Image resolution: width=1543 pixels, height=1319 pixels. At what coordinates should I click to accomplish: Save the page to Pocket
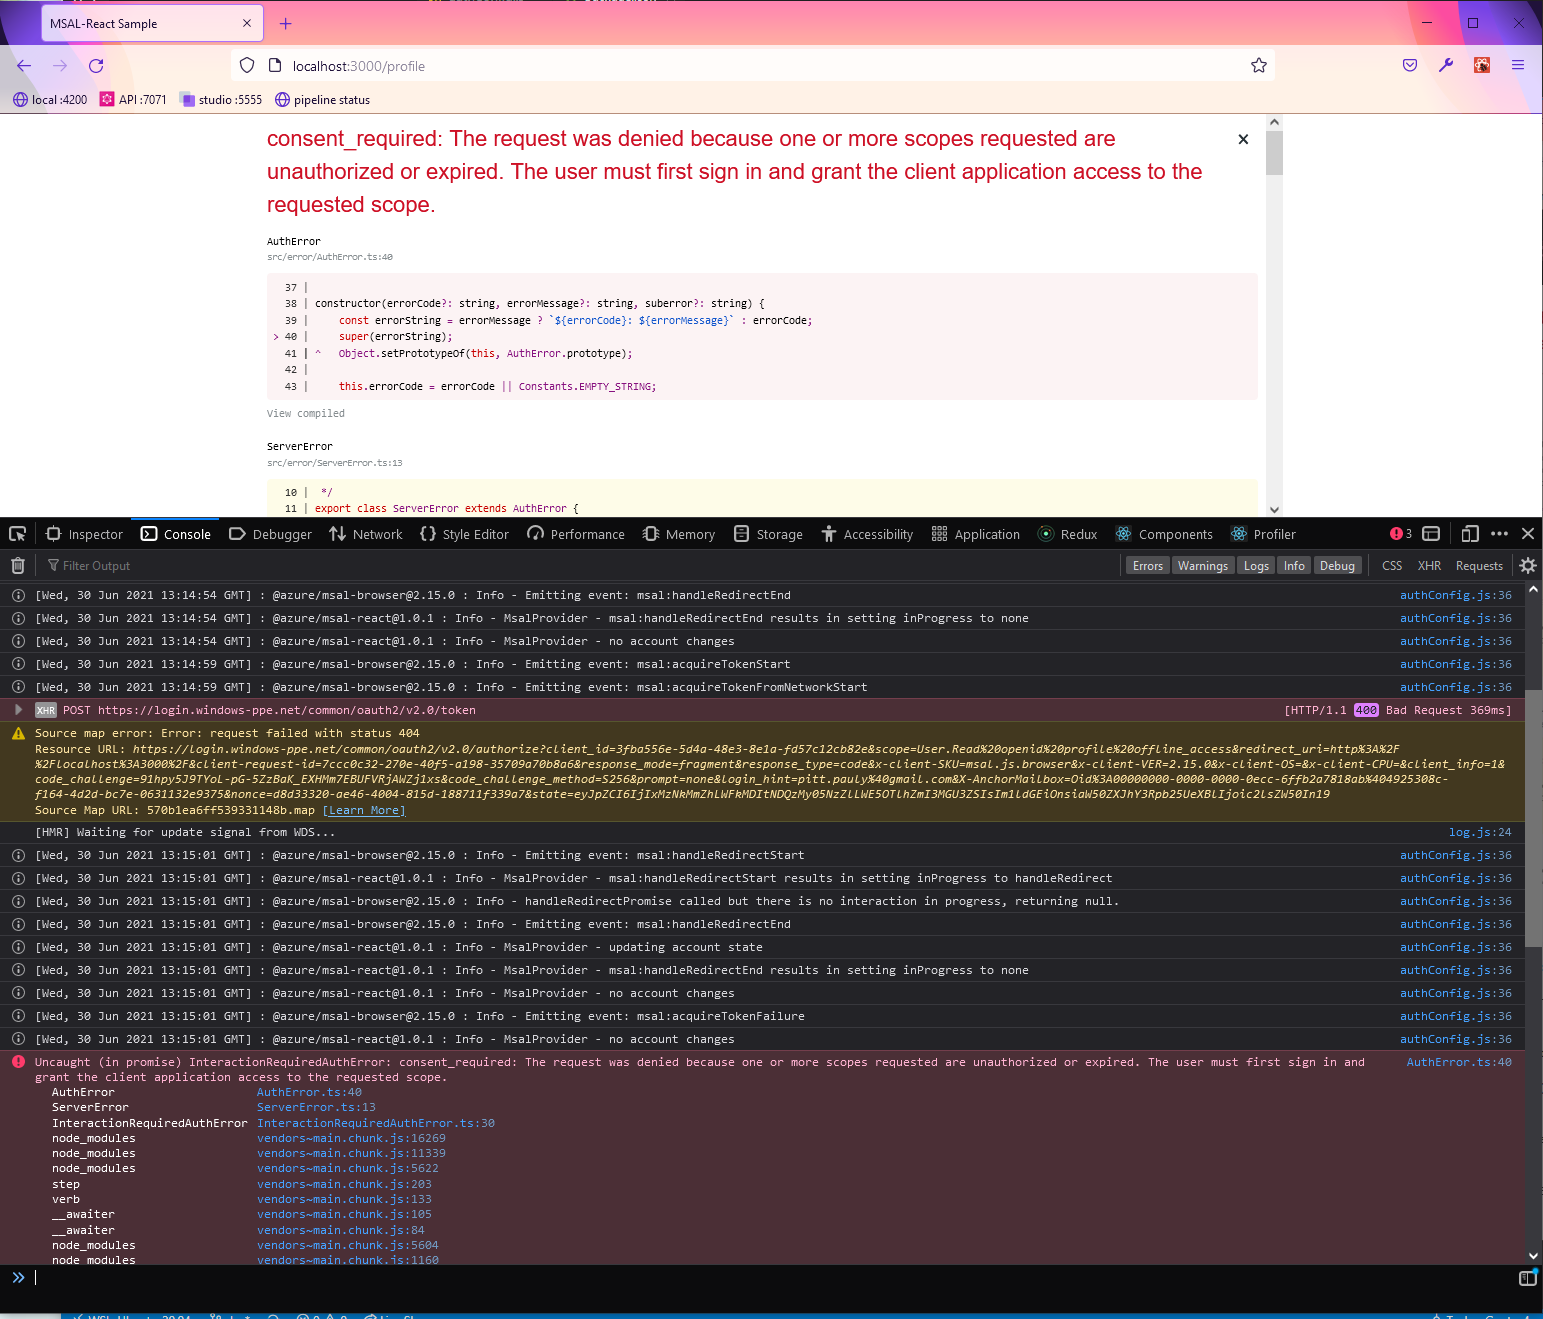pyautogui.click(x=1409, y=65)
